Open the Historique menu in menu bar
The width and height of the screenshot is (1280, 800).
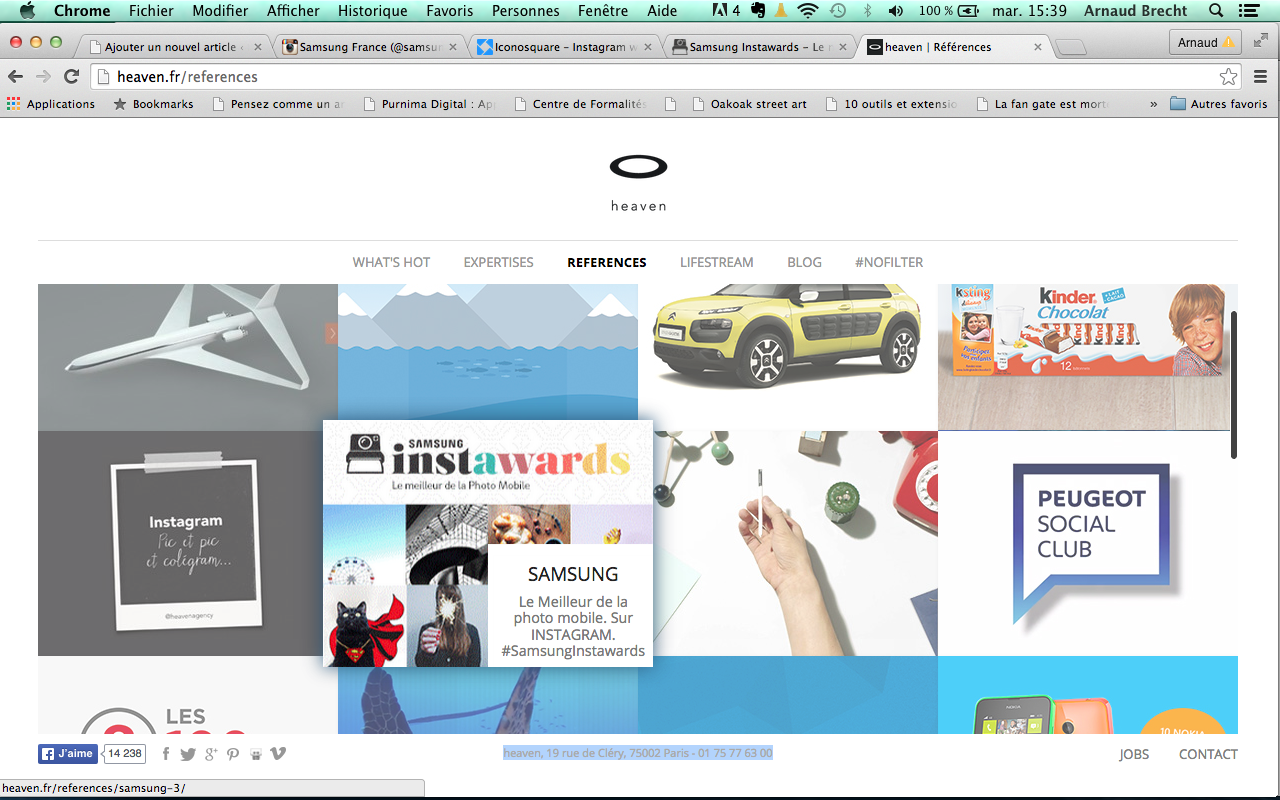click(372, 11)
